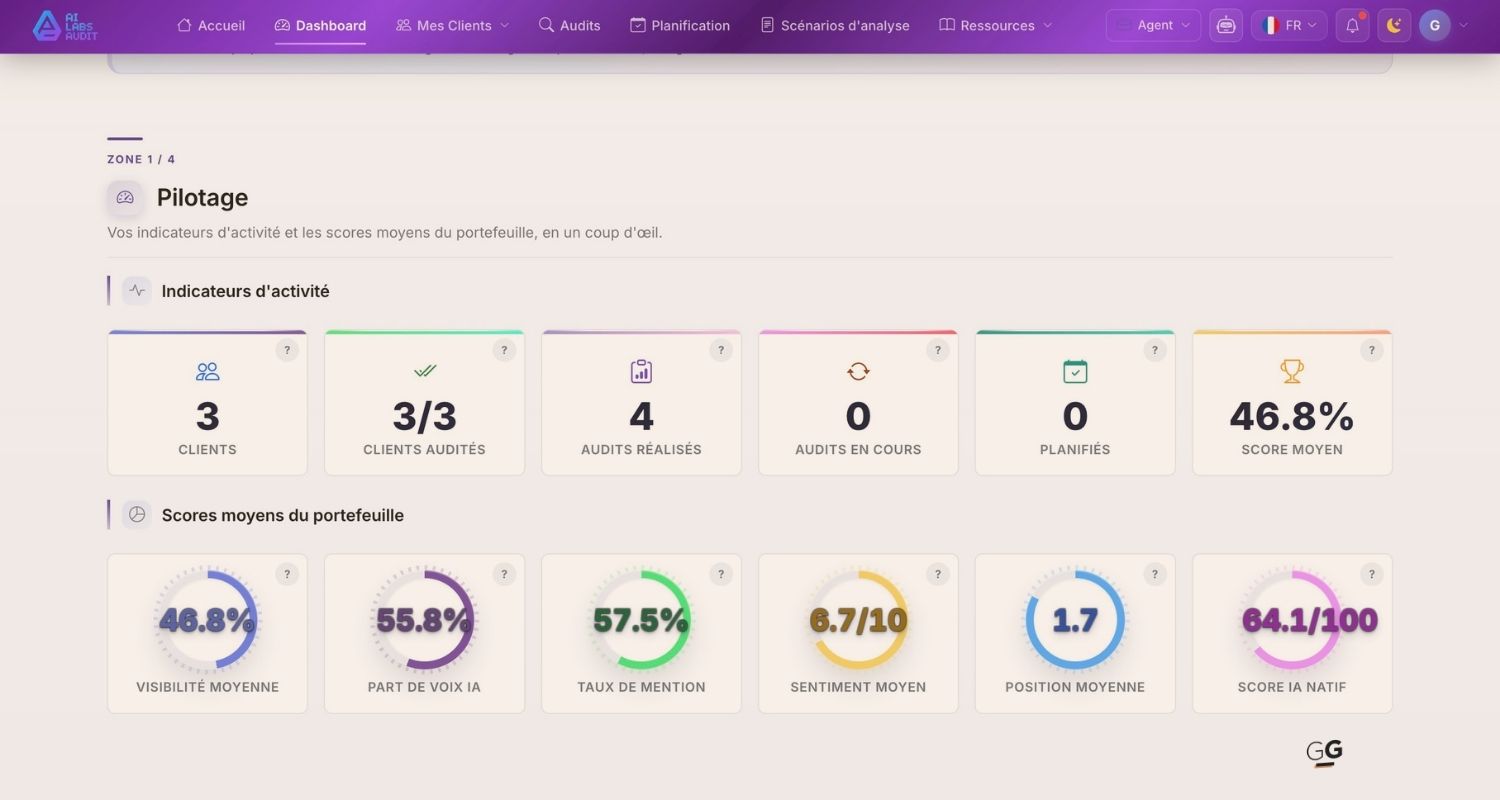Show help for Score IA natif card

coord(1372,574)
